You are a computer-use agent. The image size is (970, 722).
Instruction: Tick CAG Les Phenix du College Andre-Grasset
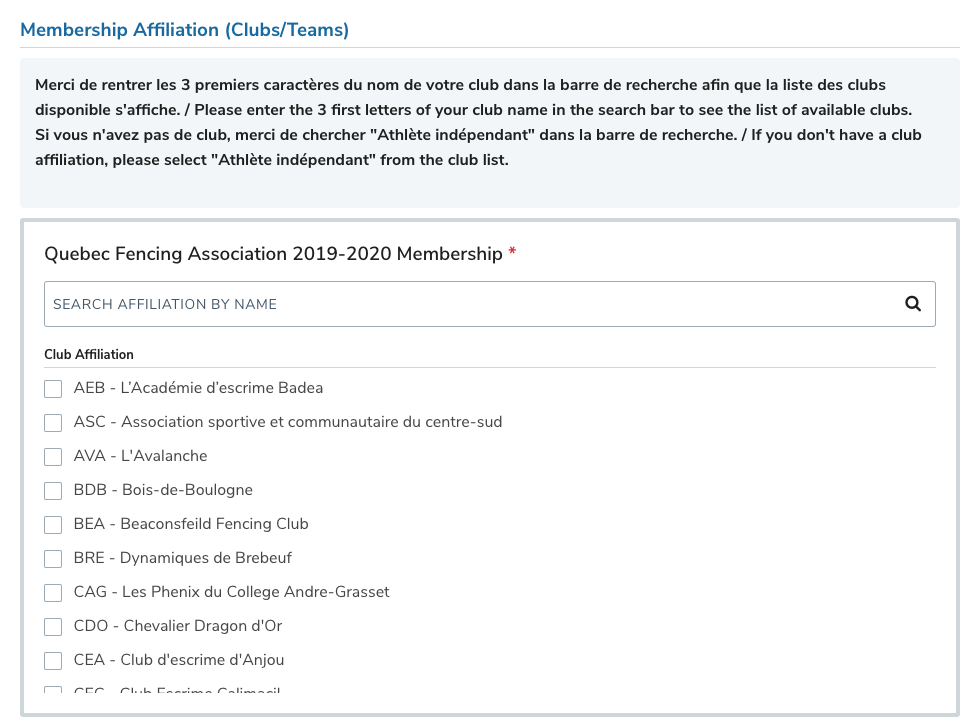tap(53, 593)
